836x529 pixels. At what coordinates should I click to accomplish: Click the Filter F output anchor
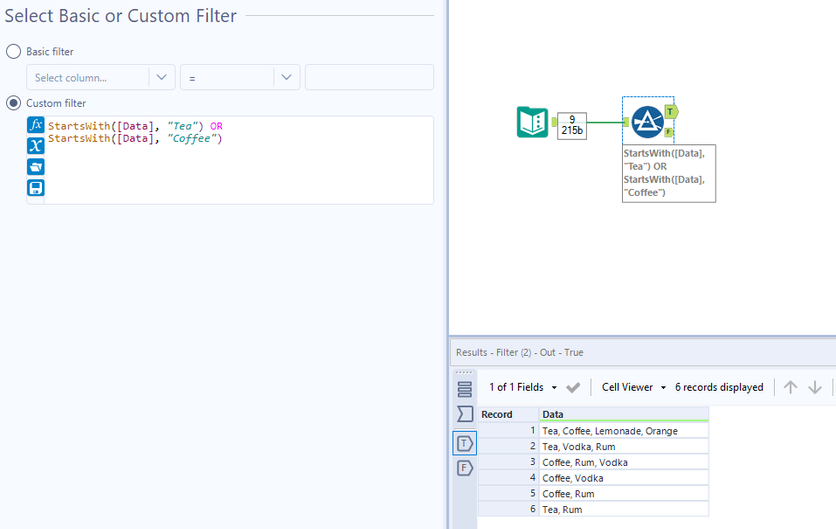coord(669,132)
